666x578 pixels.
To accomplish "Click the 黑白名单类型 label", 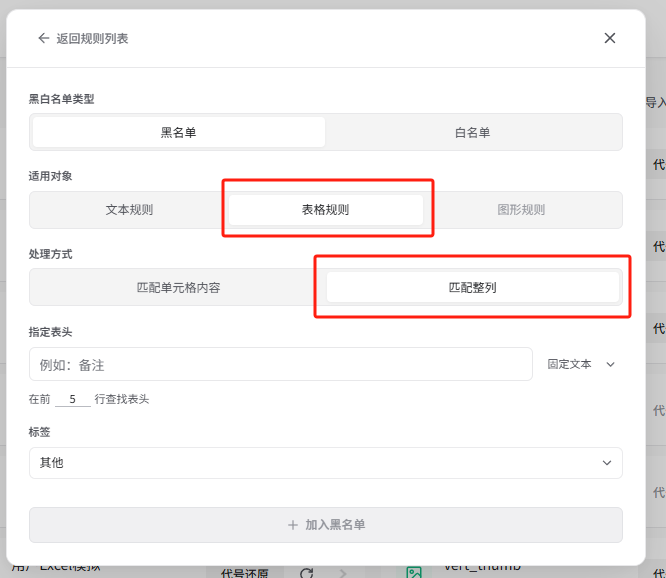I will coord(62,99).
